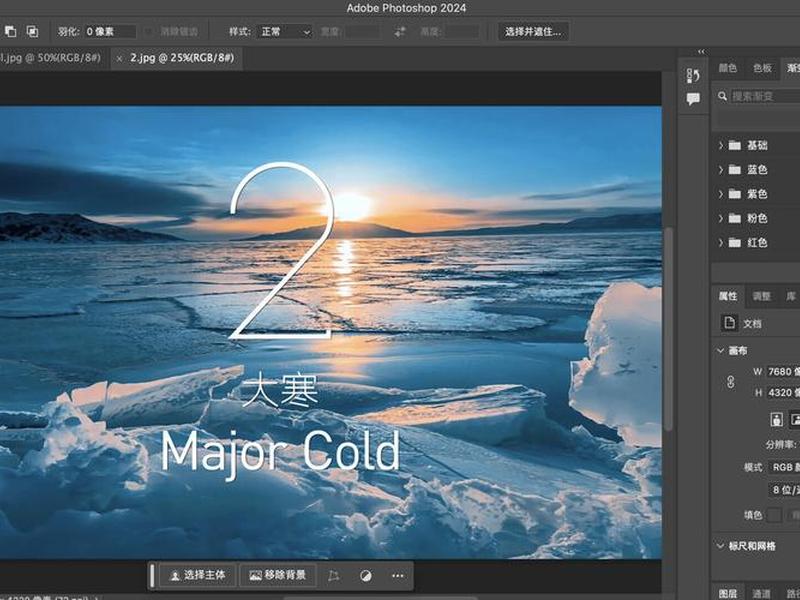The height and width of the screenshot is (600, 800).
Task: Select the subtract from selection icon
Action: [x=10, y=32]
